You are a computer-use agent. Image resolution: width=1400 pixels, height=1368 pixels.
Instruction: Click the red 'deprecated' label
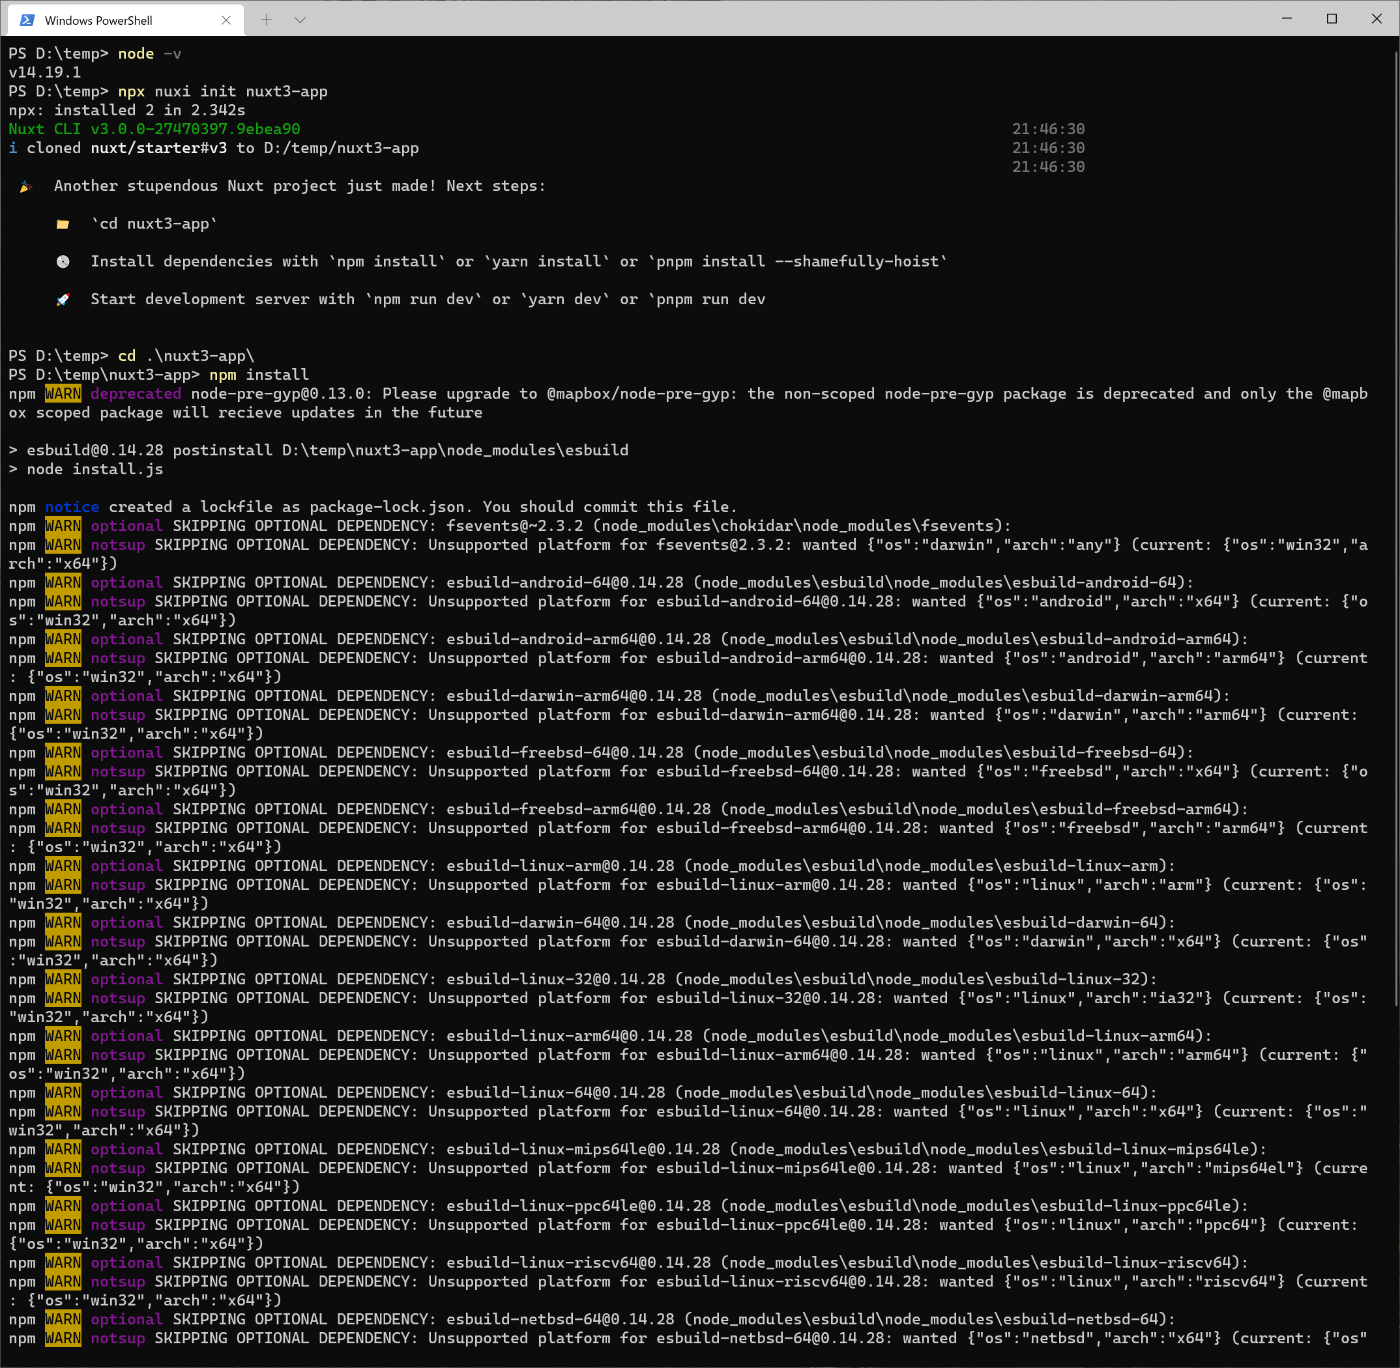tap(136, 394)
